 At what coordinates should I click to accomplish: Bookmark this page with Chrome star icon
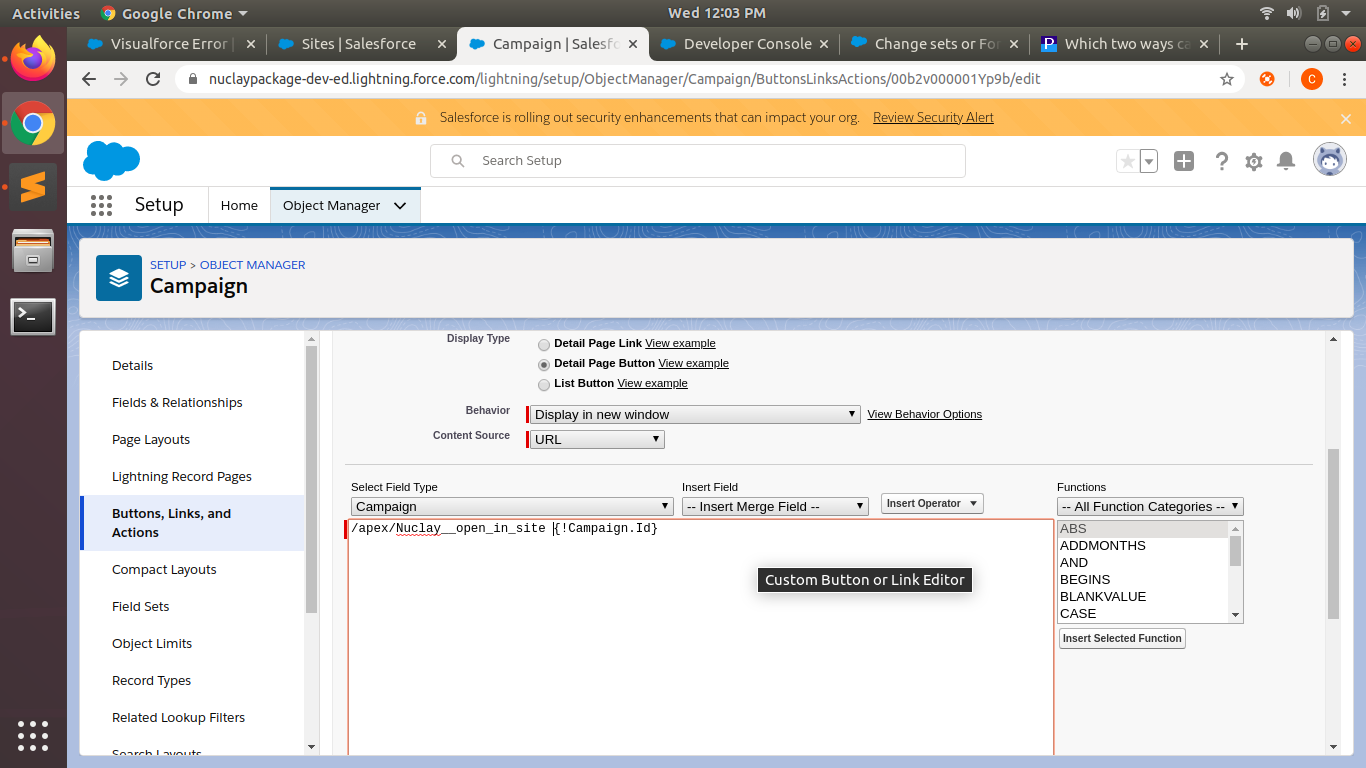click(x=1226, y=79)
